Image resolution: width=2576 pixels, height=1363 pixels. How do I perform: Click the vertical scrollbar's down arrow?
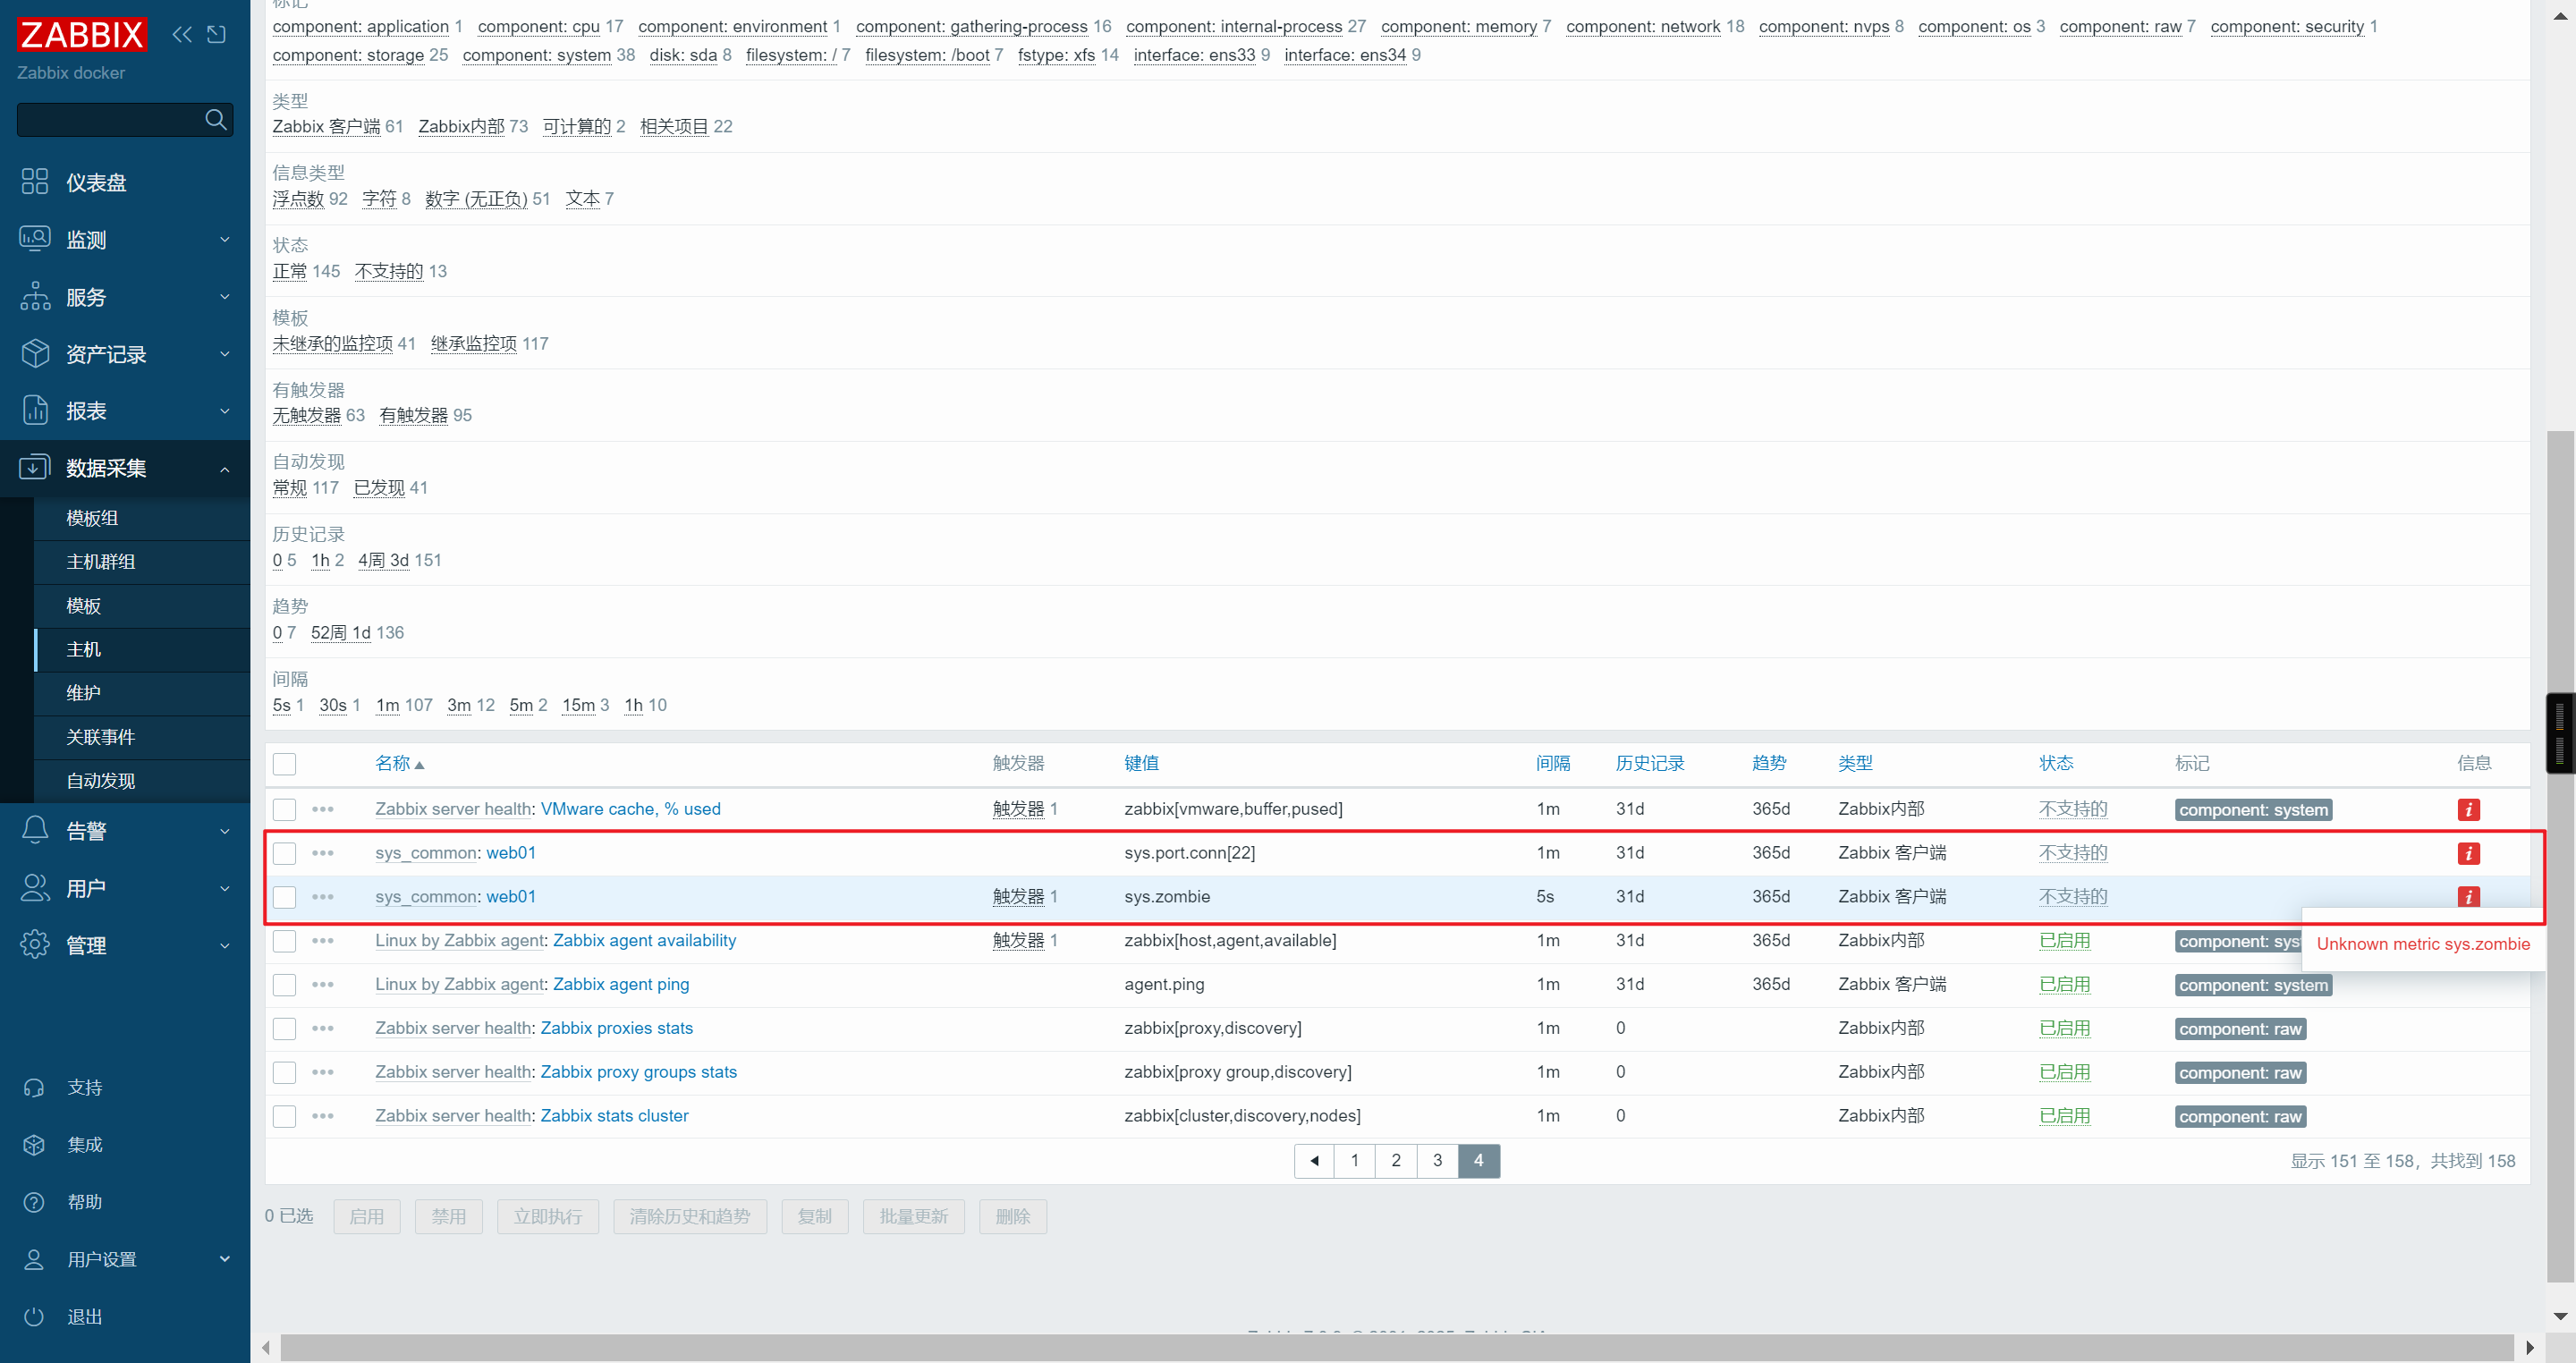pos(2560,1317)
